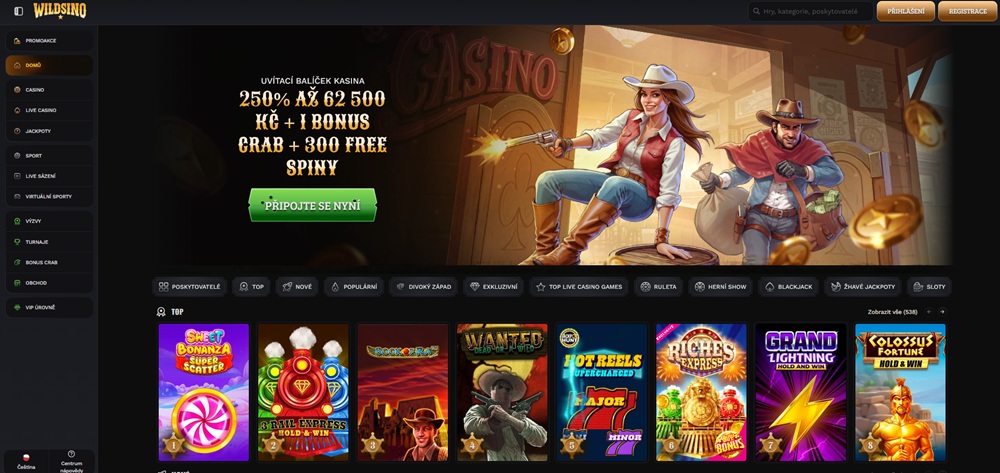Open the Obchod shop from the sidebar
Viewport: 1000px width, 473px height.
tap(49, 282)
